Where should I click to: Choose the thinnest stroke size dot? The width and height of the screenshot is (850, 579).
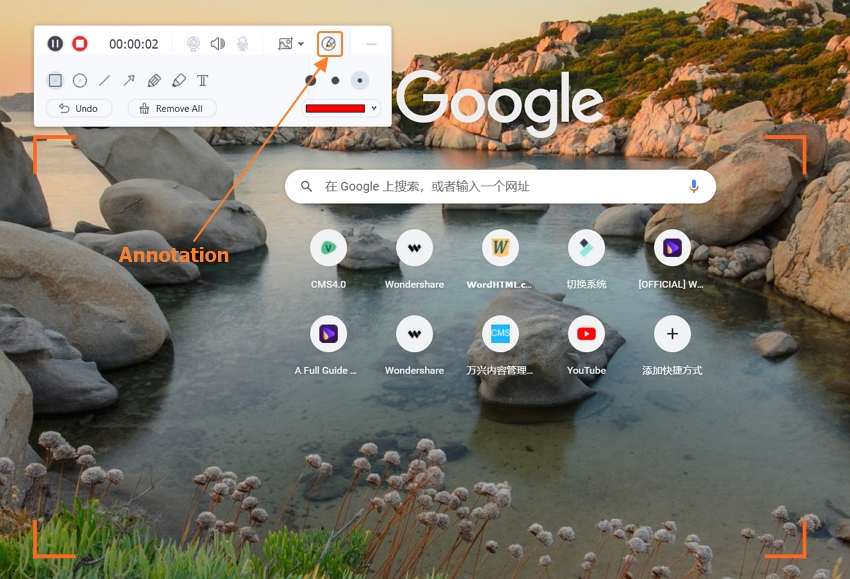359,80
